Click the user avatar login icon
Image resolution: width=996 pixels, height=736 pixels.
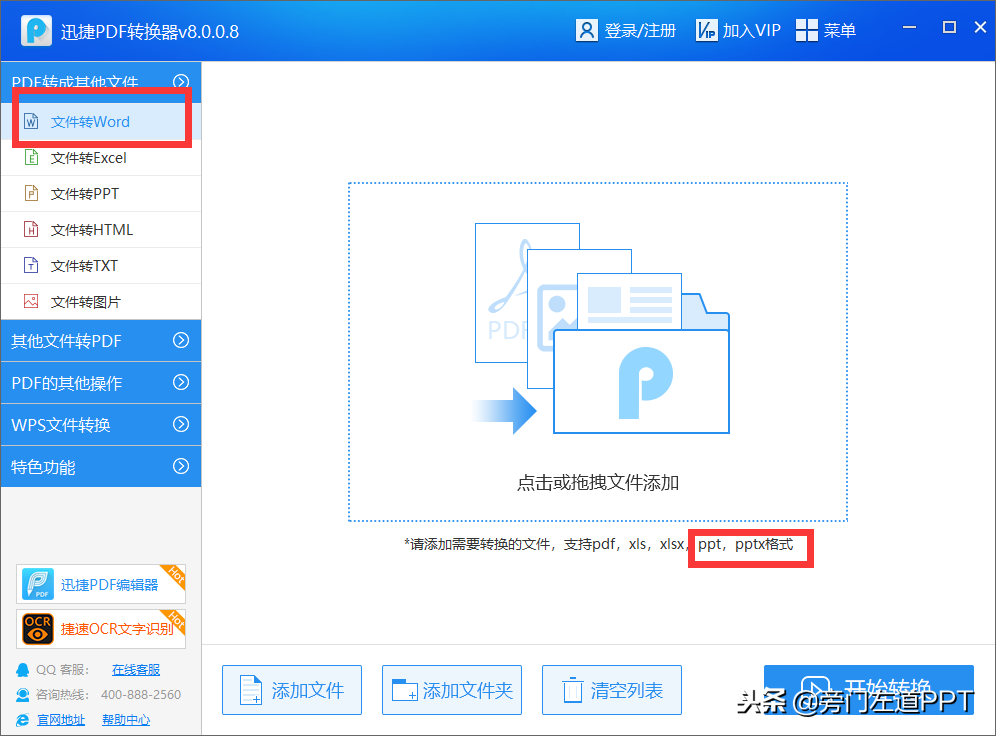586,30
